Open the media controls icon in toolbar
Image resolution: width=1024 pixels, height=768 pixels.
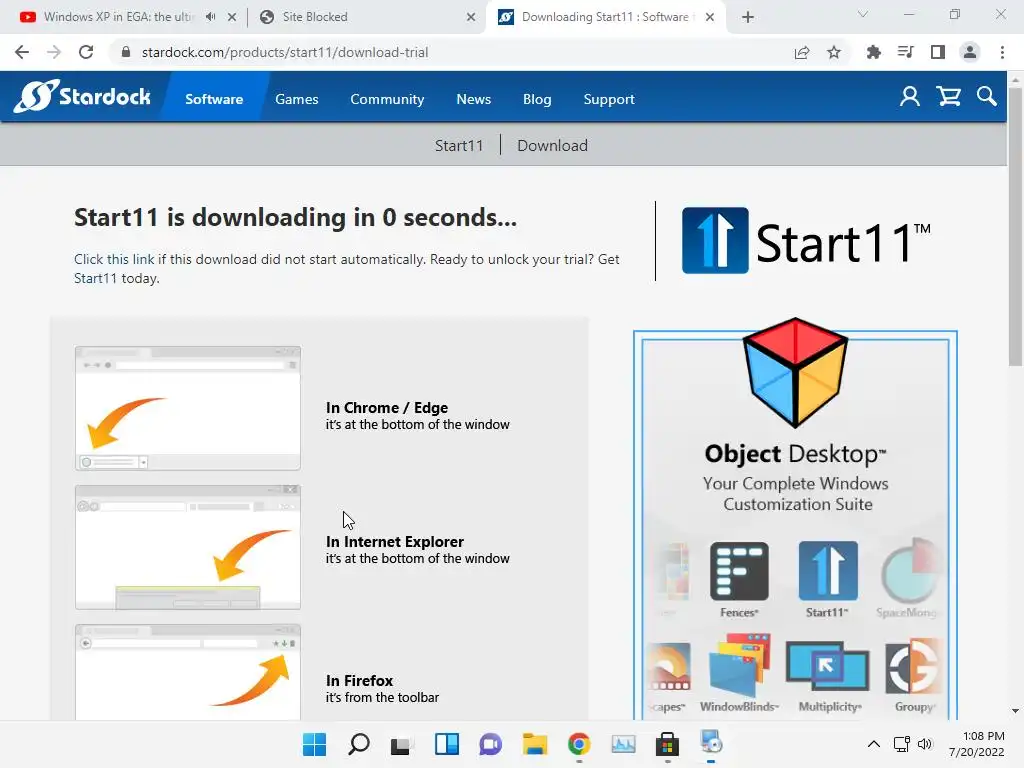coord(905,52)
